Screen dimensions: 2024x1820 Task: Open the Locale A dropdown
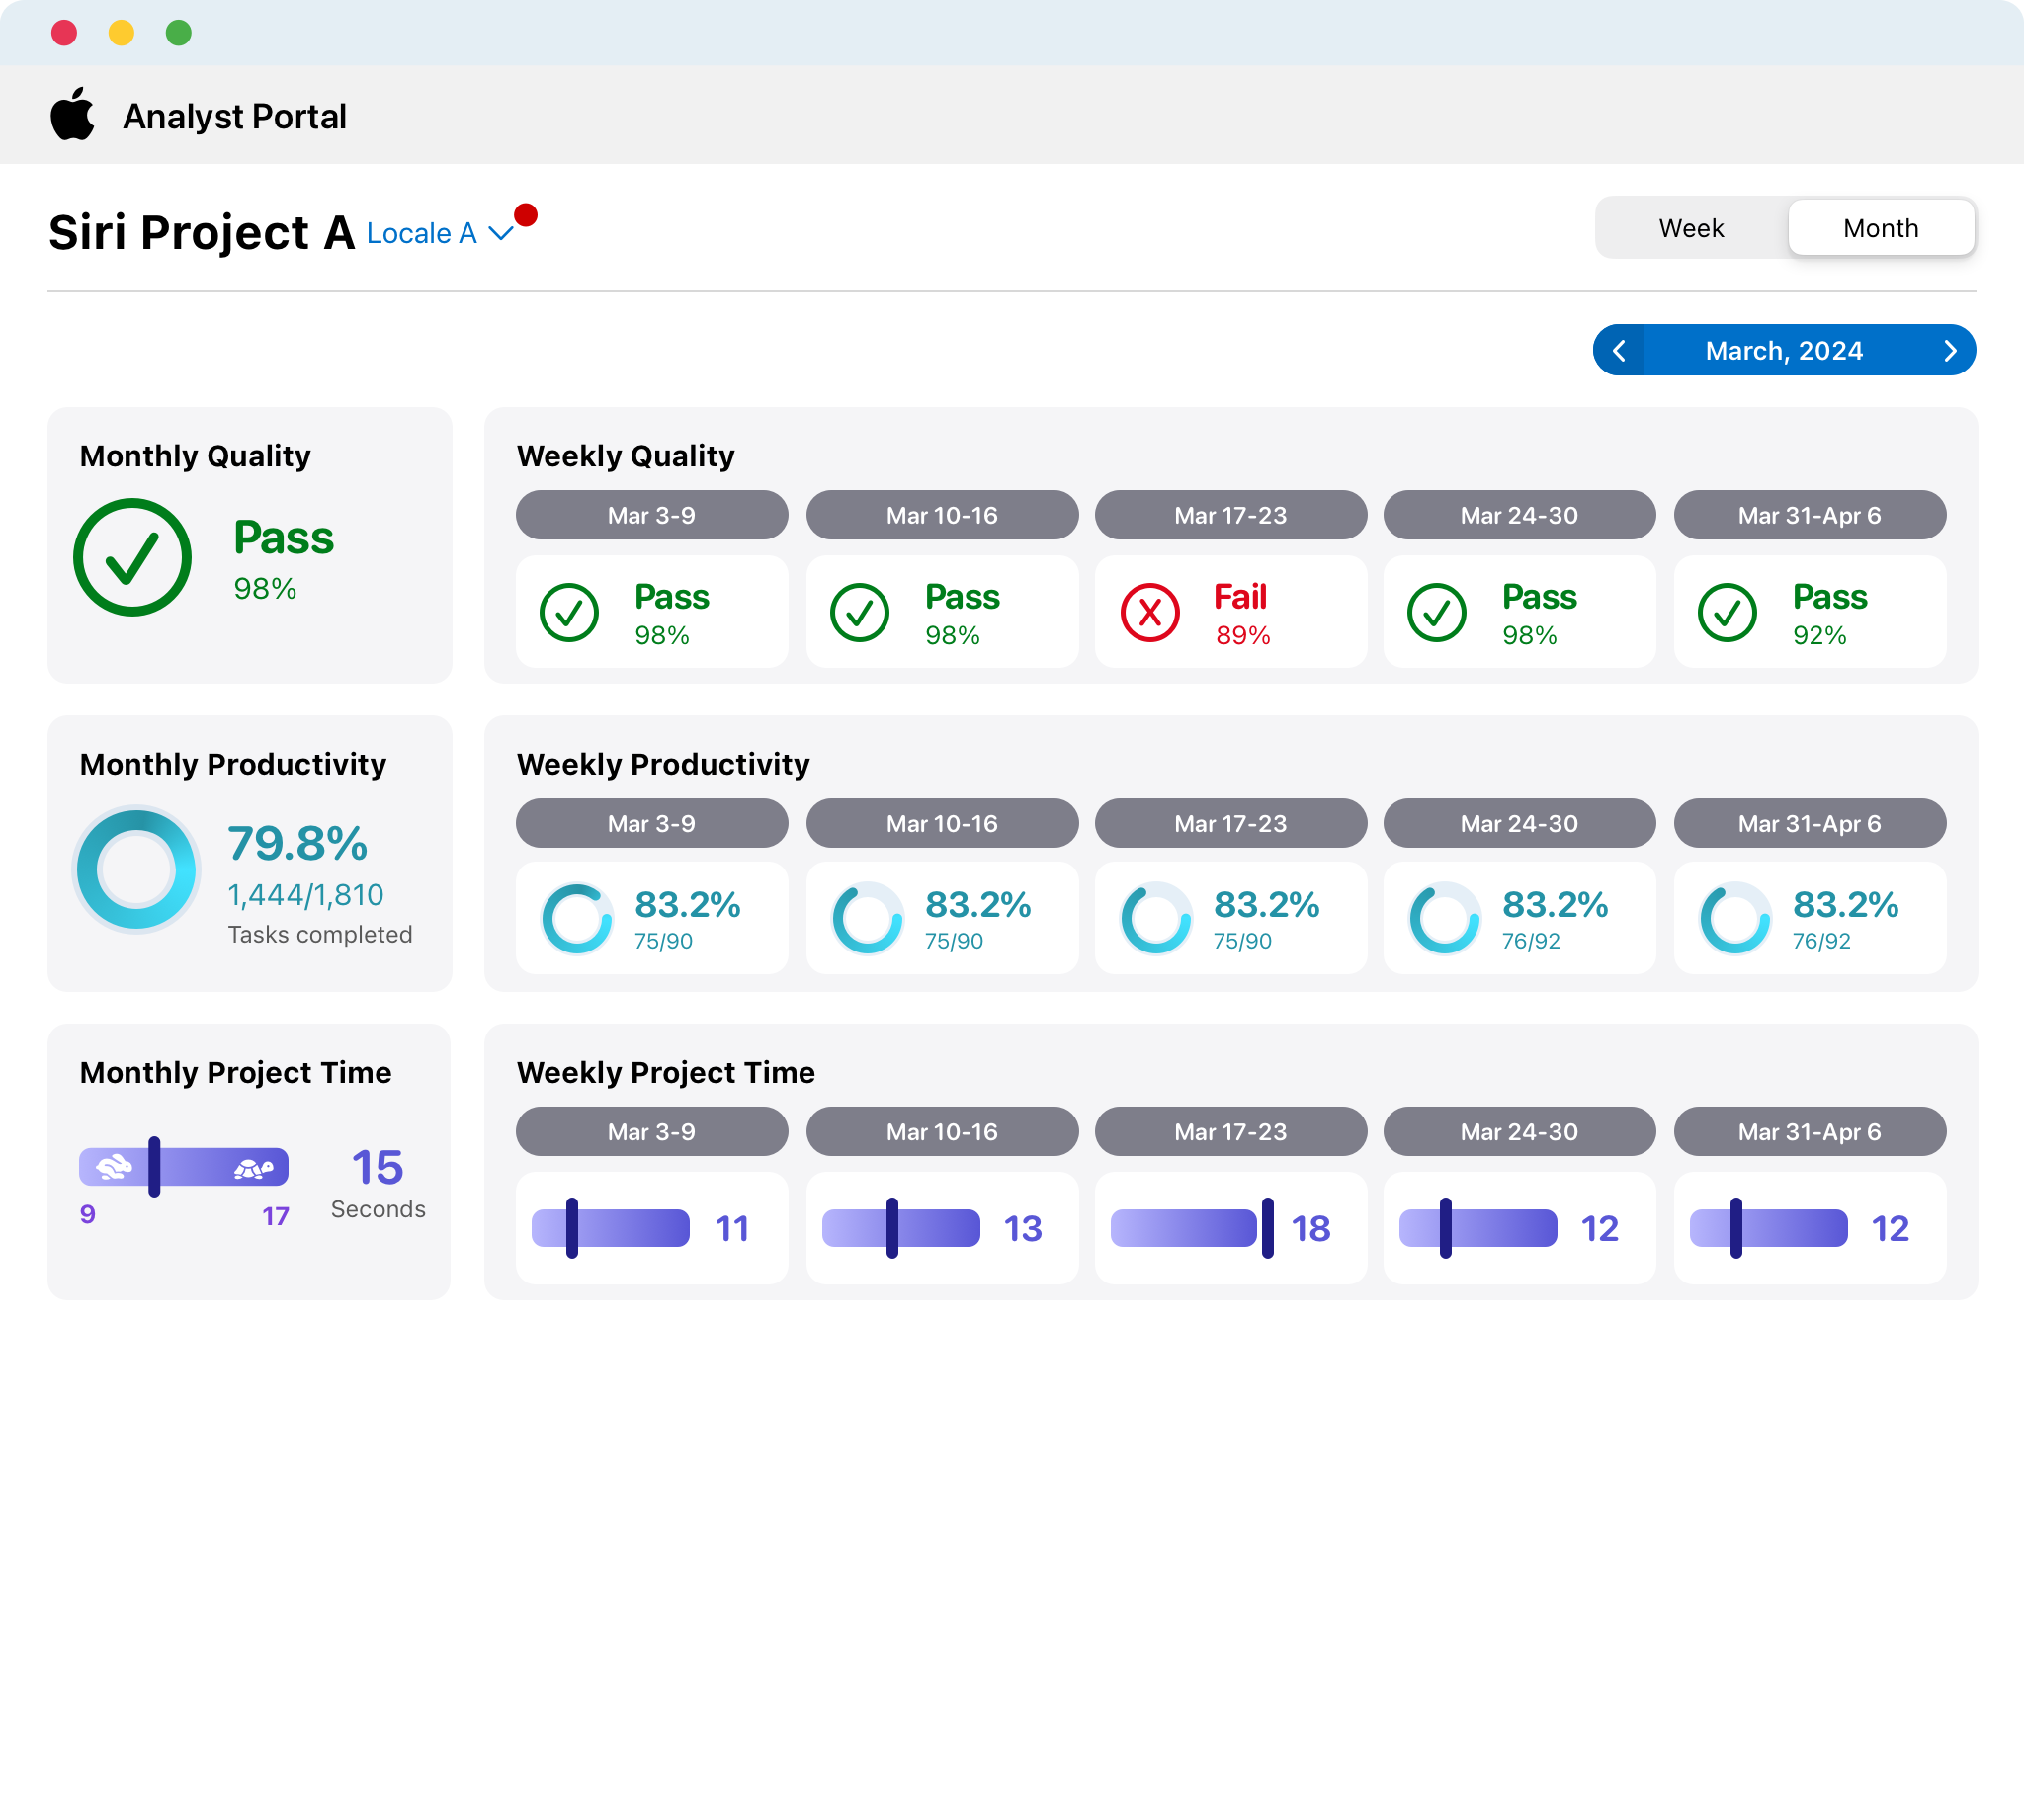440,233
